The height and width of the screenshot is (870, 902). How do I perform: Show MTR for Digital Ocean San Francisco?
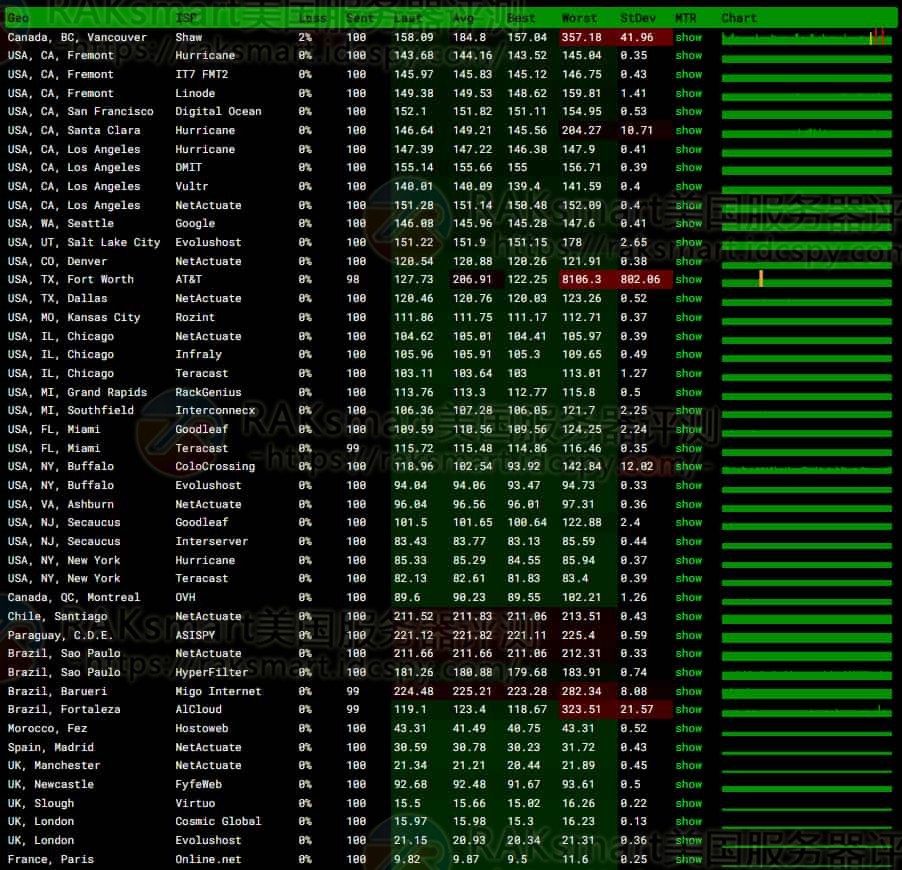688,112
